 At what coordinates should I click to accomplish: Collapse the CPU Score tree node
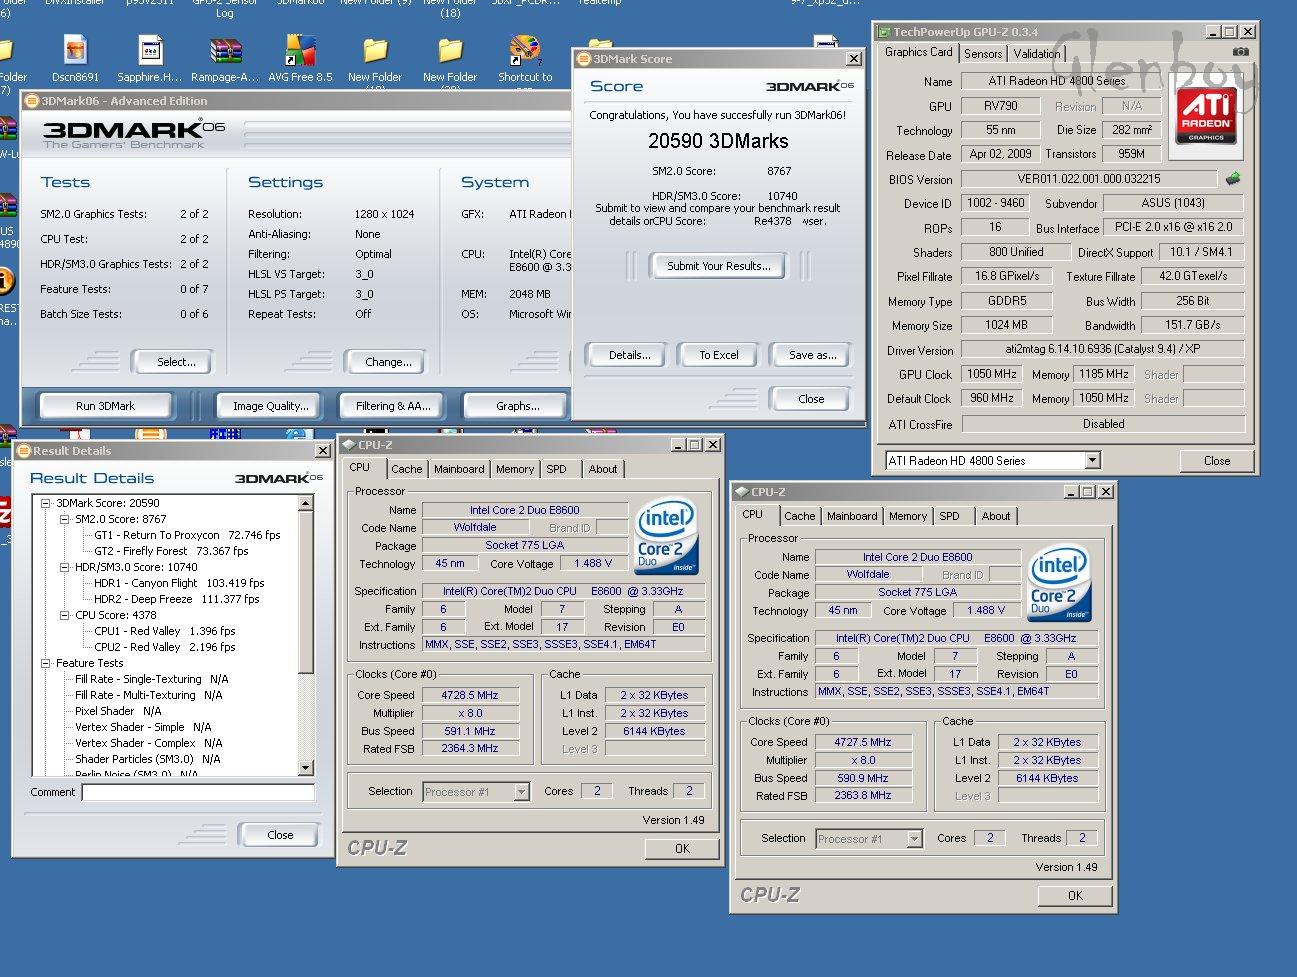(x=65, y=616)
